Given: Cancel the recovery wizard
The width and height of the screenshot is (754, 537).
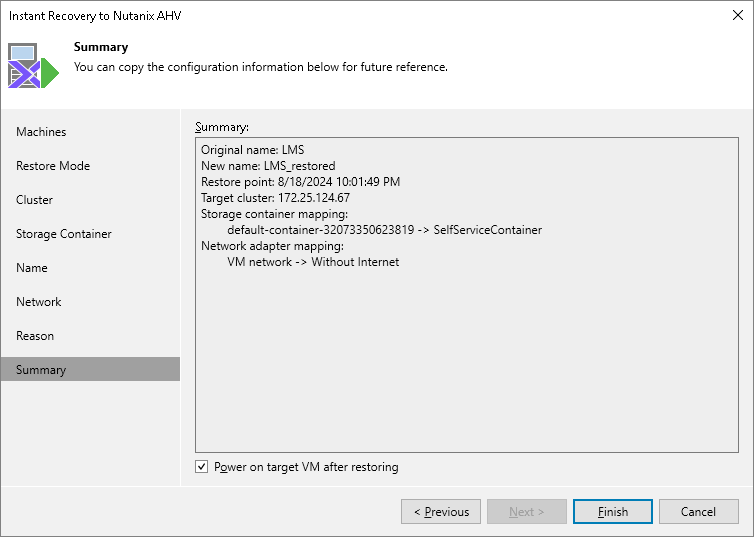Looking at the screenshot, I should pos(698,512).
